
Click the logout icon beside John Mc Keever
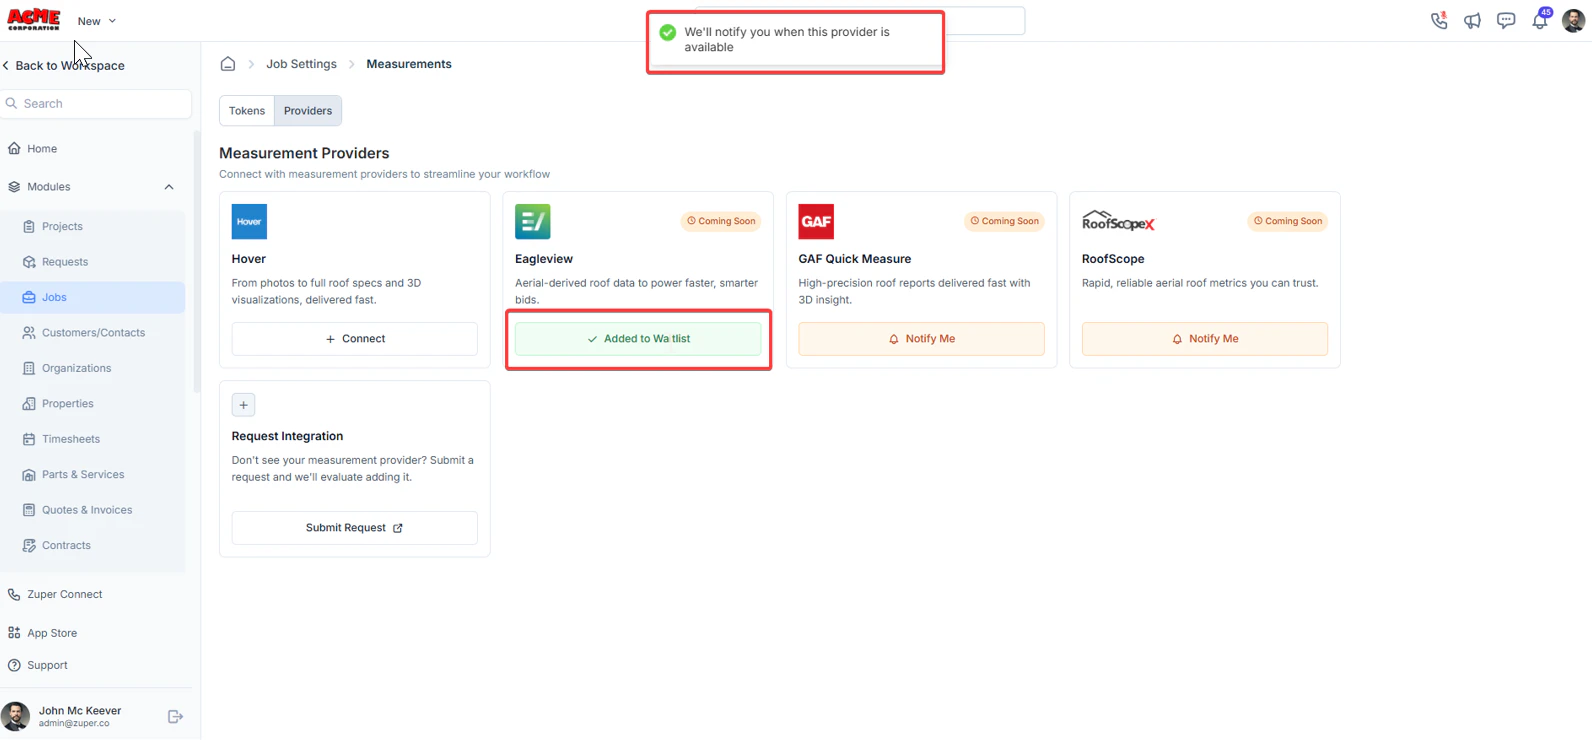coord(175,716)
